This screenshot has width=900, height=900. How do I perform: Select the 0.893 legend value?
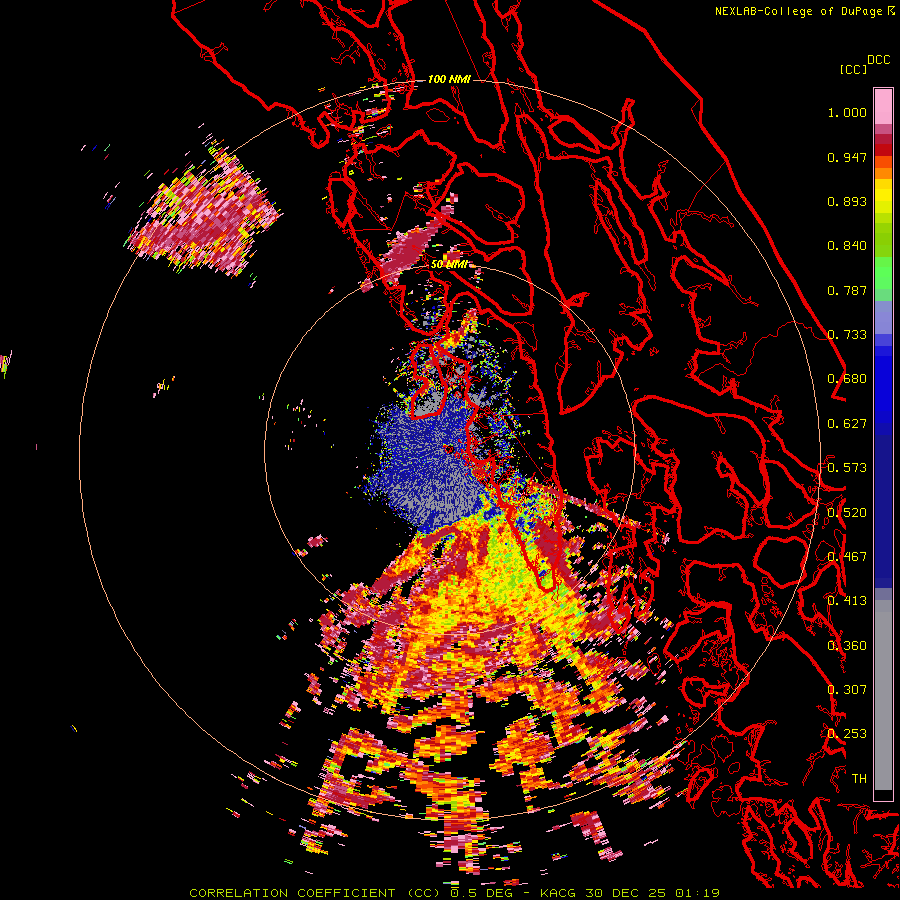(x=847, y=201)
